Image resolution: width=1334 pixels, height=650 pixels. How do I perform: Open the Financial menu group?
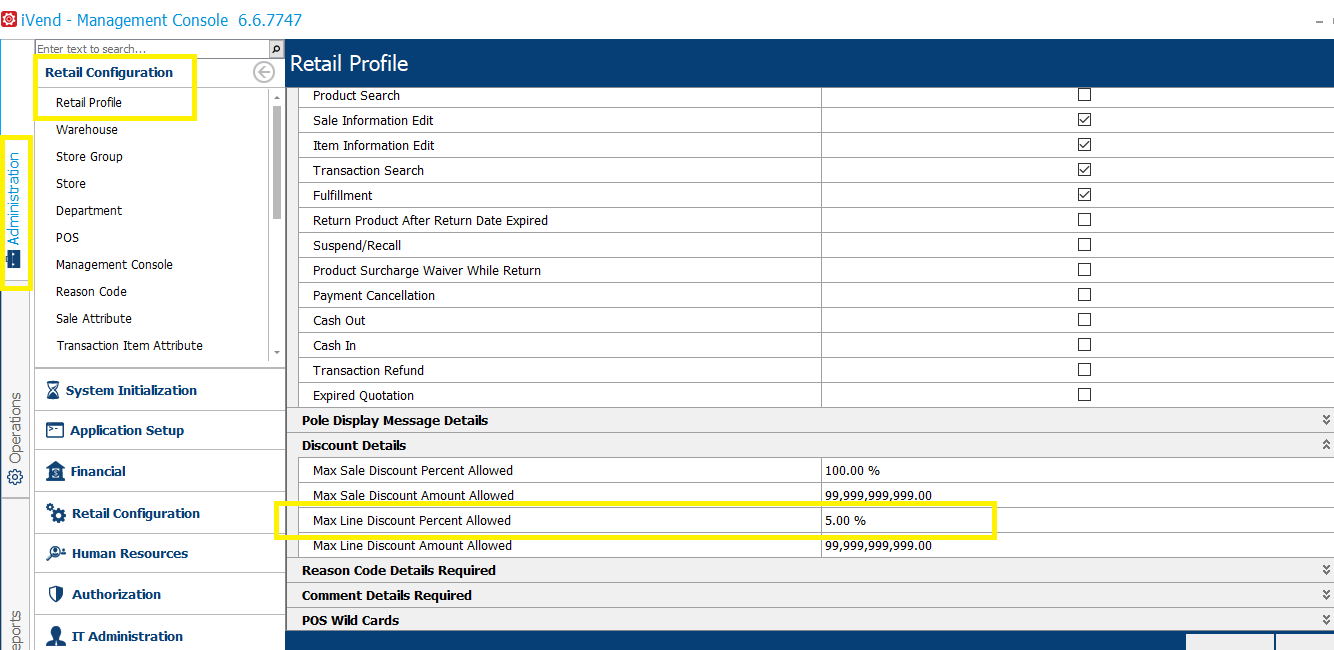tap(160, 471)
